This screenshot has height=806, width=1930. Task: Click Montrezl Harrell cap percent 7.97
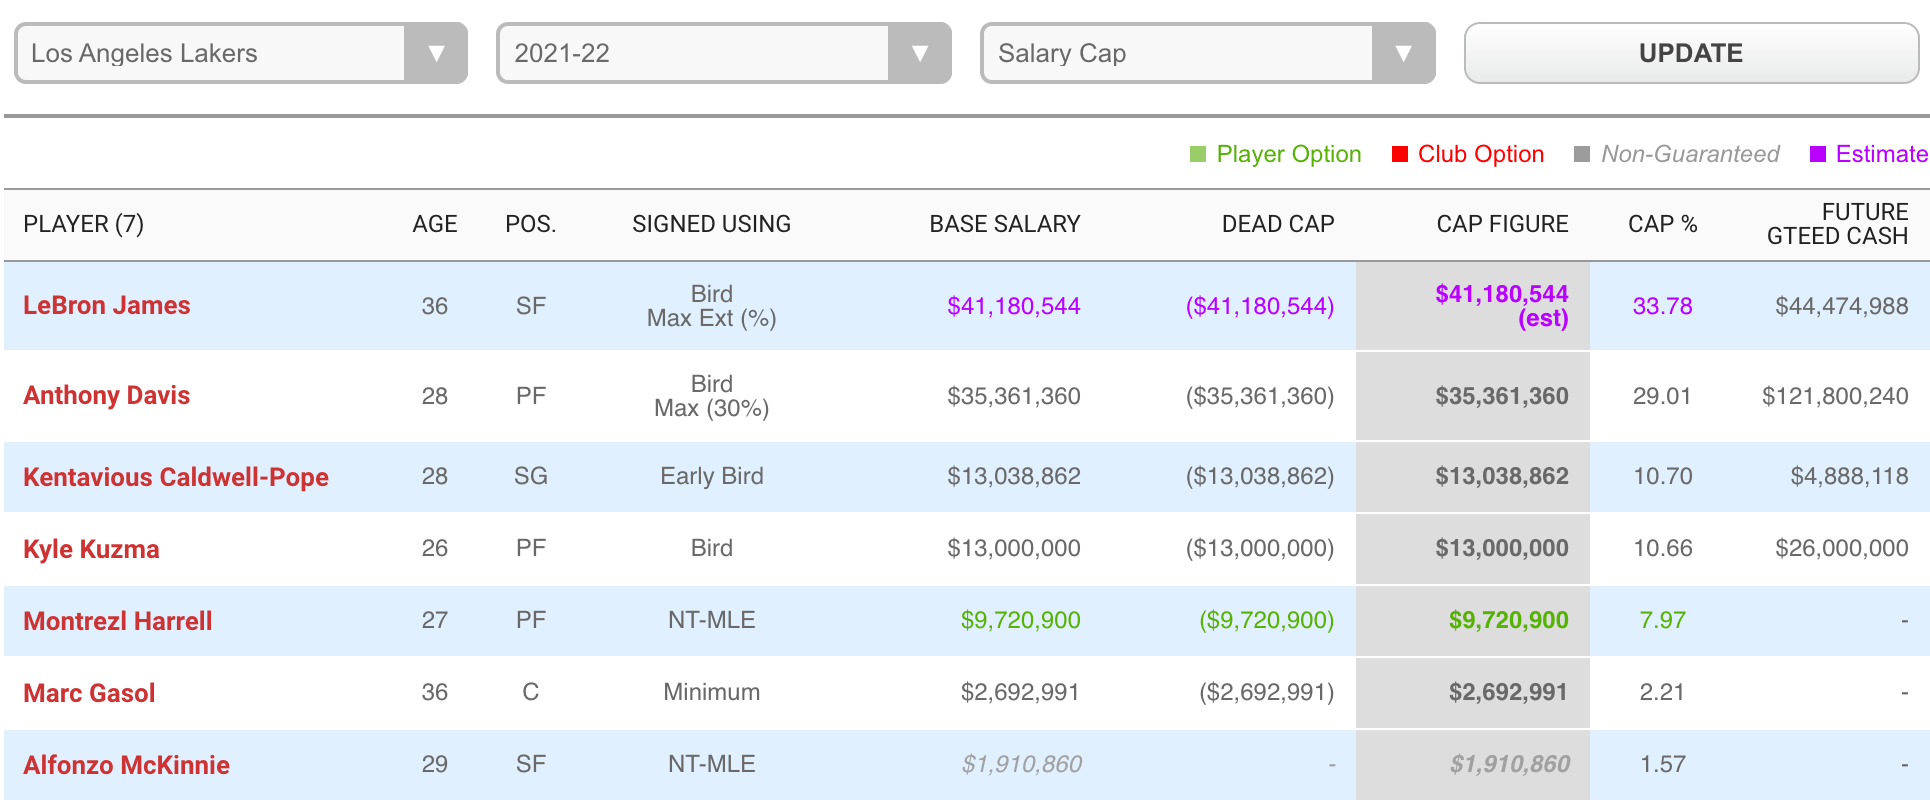1663,620
